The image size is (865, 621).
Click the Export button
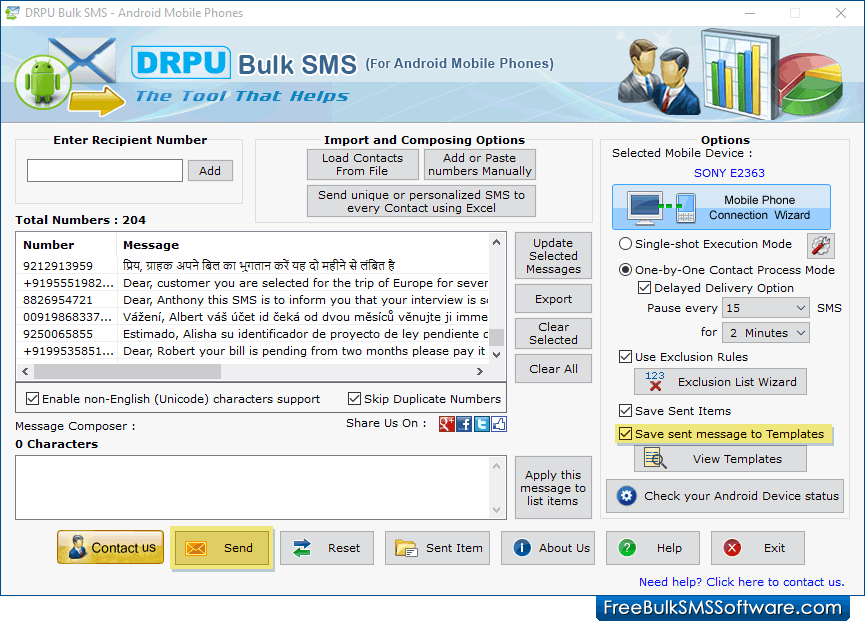pos(553,299)
